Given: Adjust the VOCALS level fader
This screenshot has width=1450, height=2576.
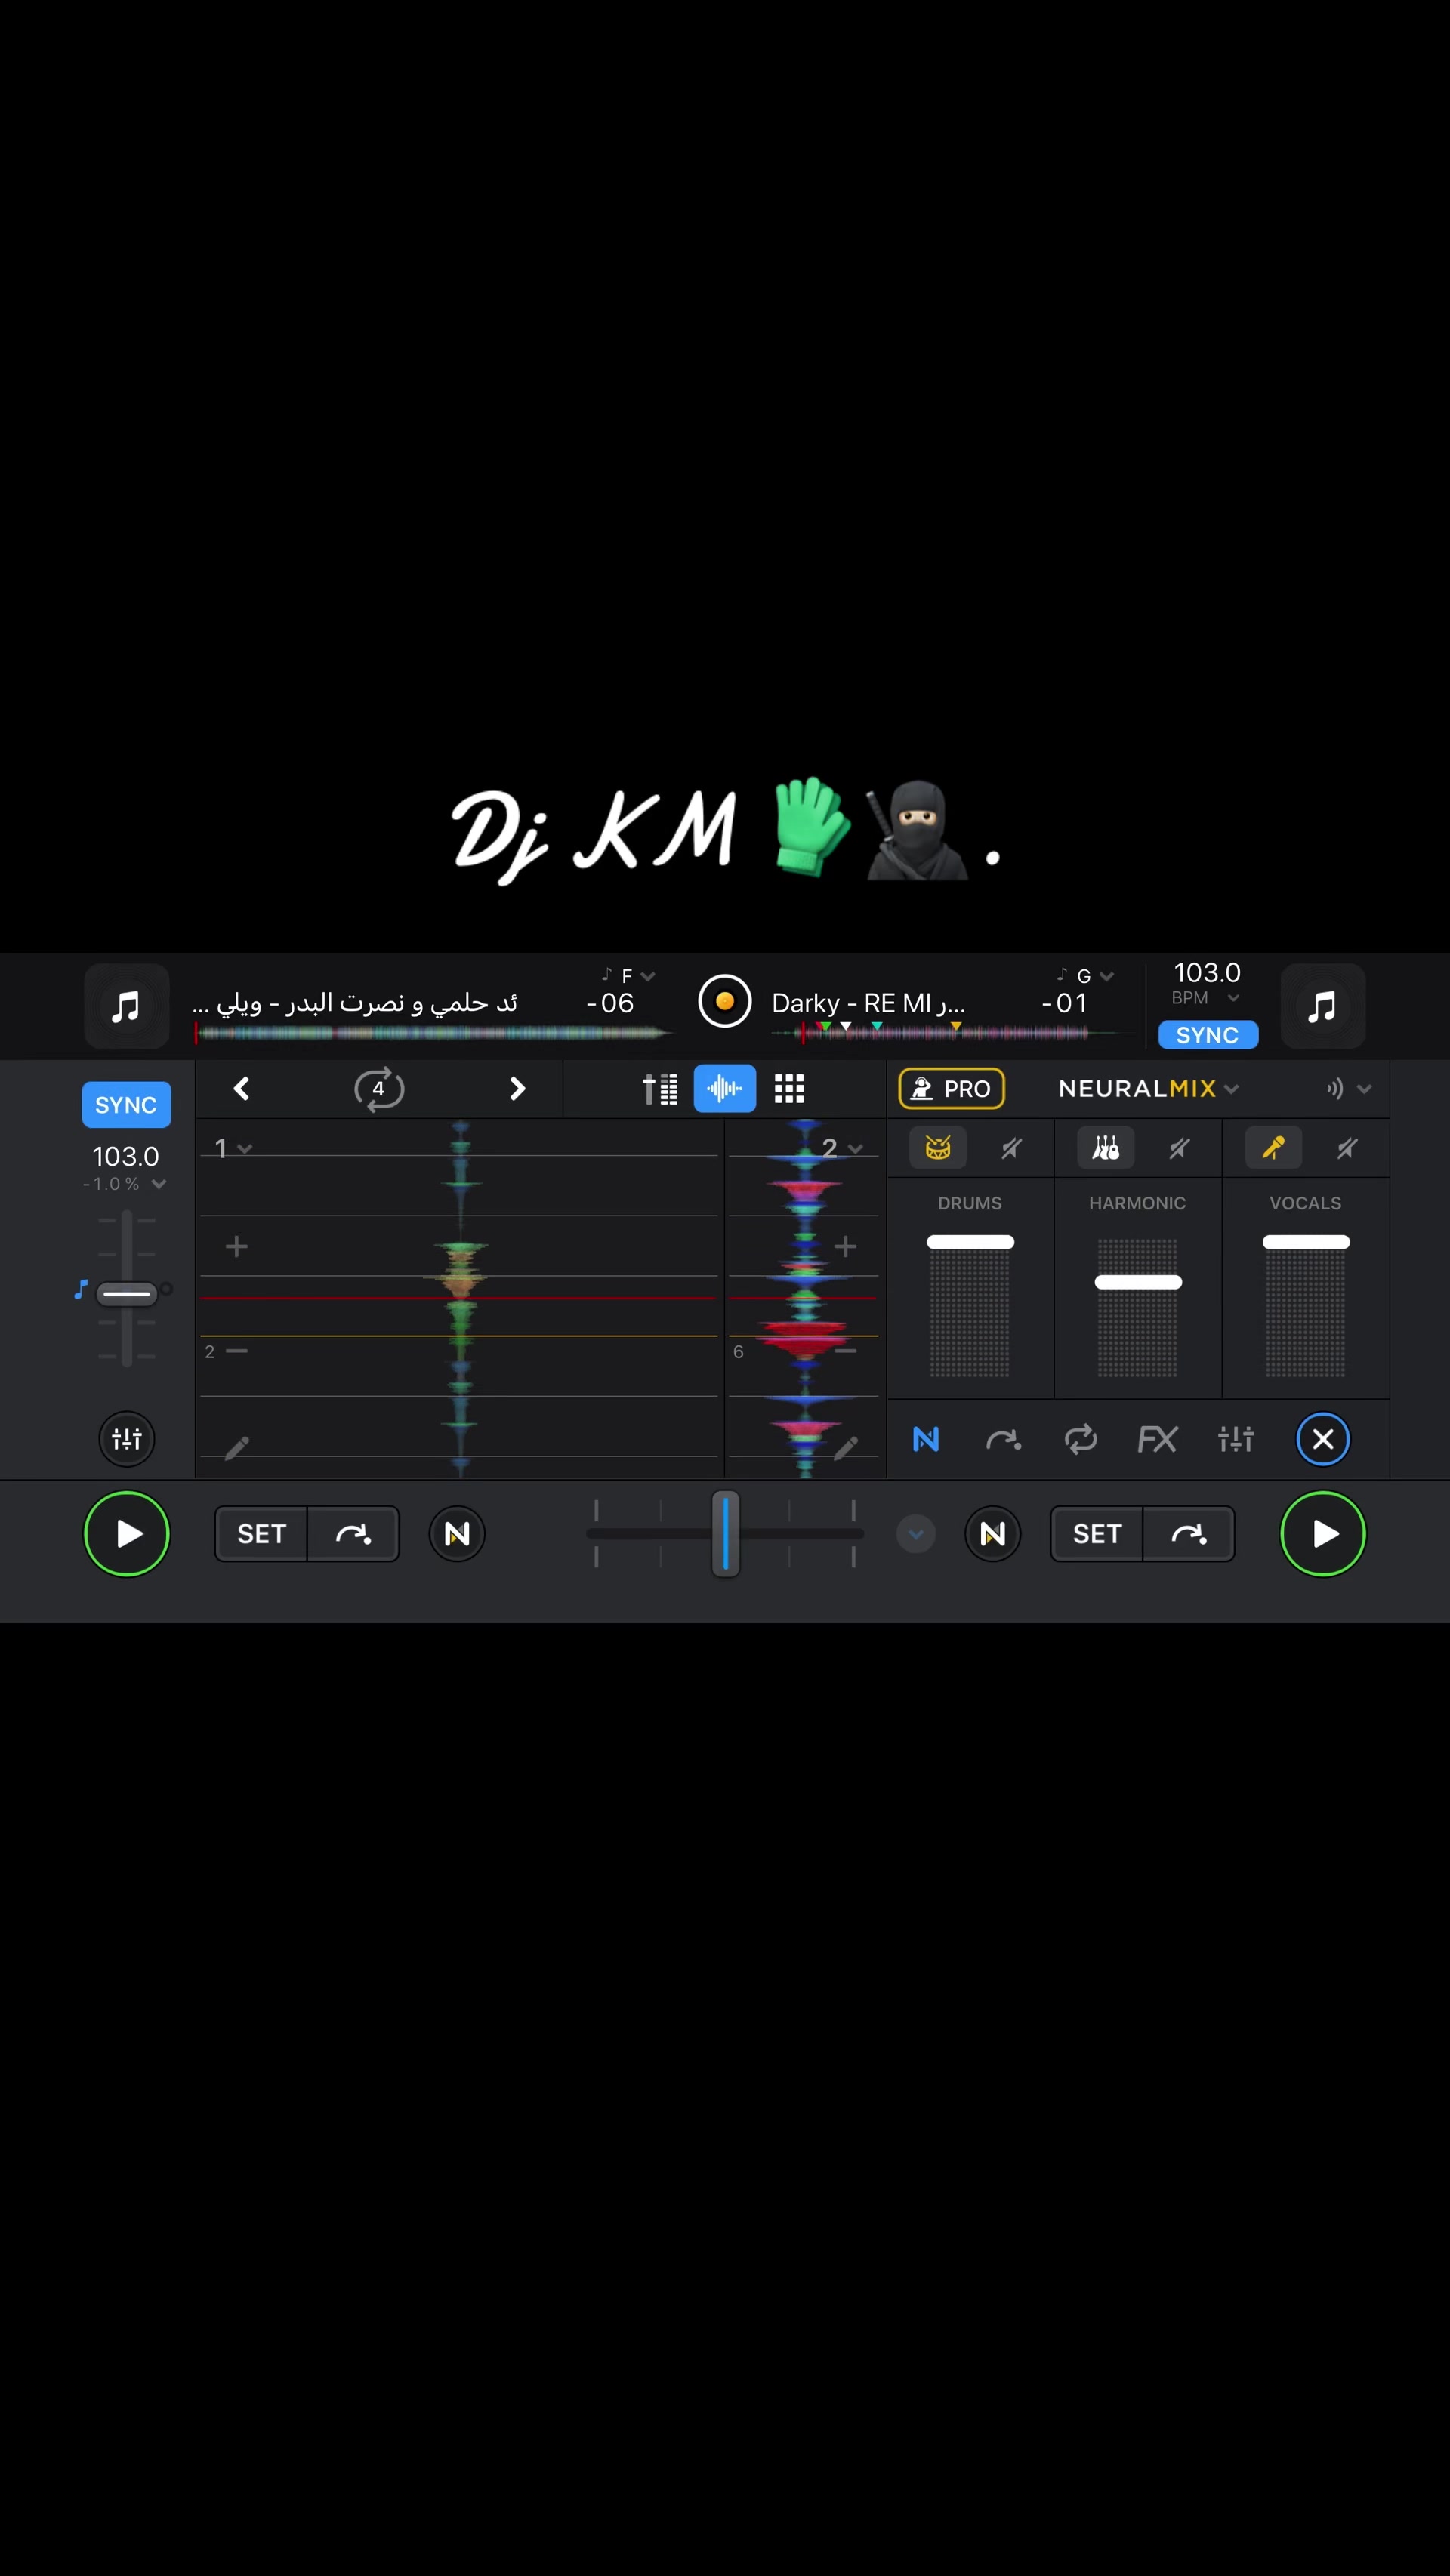Looking at the screenshot, I should 1306,1242.
